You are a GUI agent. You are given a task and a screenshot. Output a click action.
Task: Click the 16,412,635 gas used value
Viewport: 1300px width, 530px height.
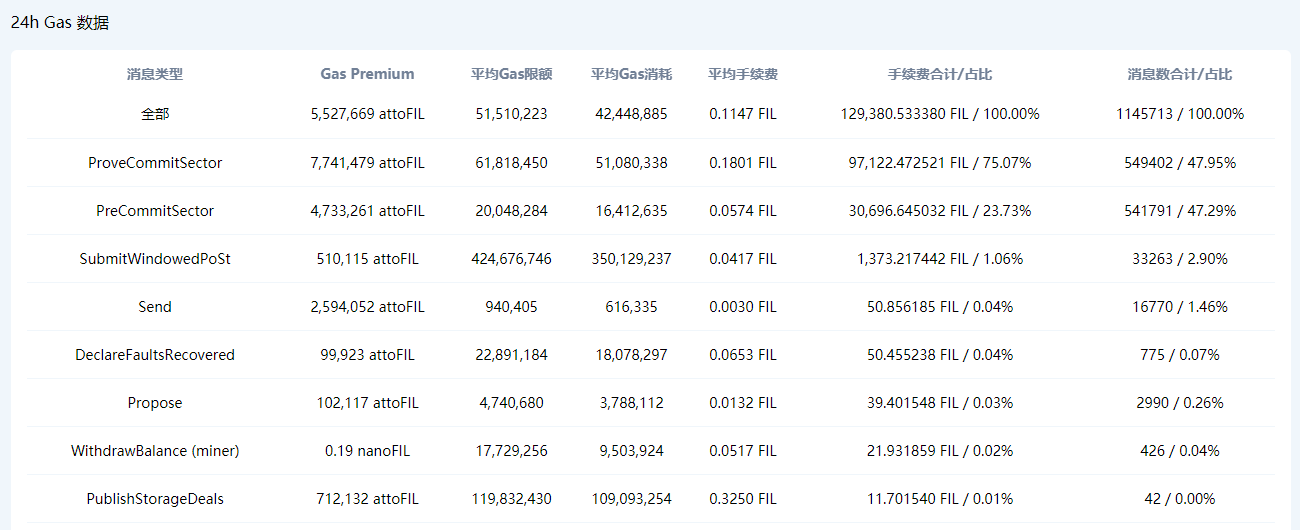631,210
